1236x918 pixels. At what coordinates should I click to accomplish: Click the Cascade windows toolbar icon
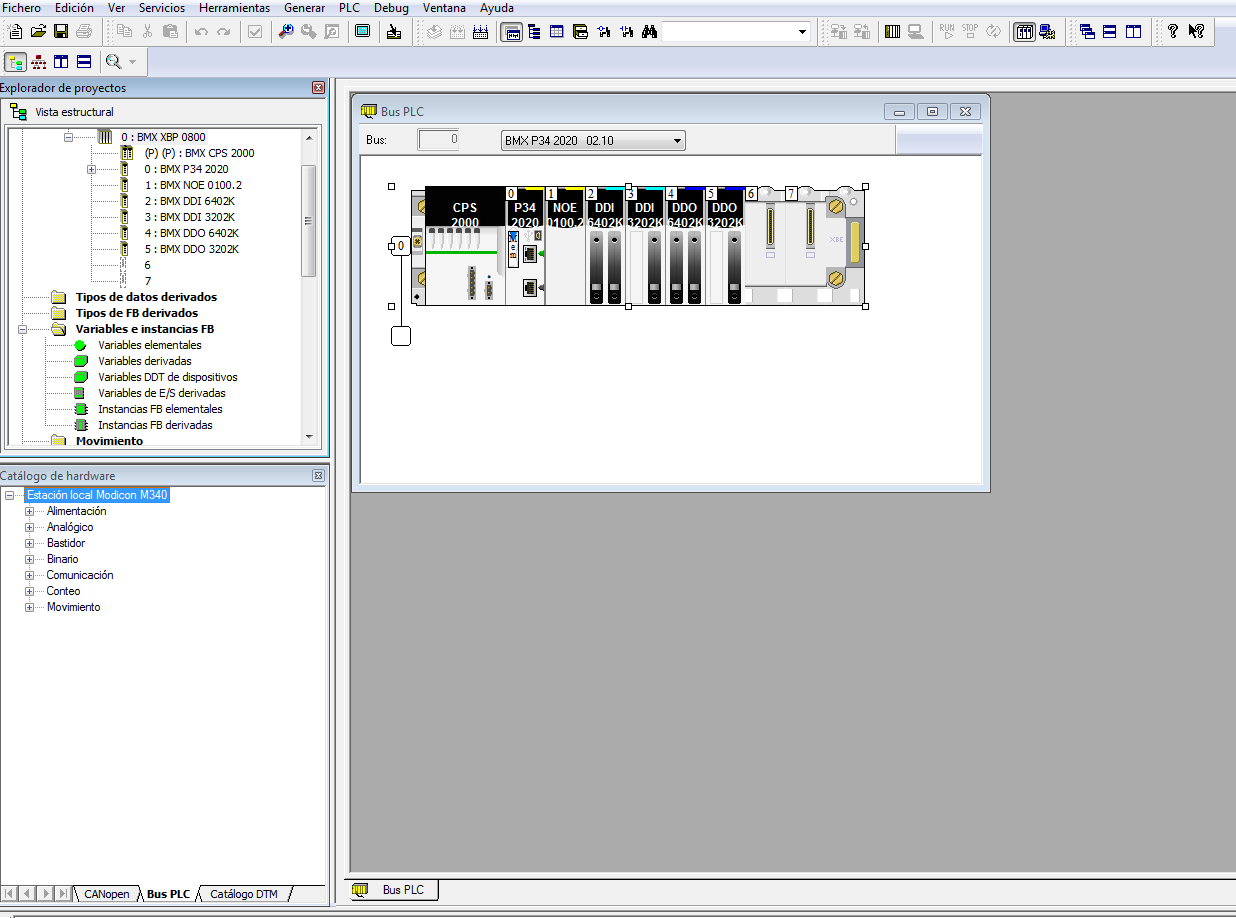click(x=1087, y=31)
